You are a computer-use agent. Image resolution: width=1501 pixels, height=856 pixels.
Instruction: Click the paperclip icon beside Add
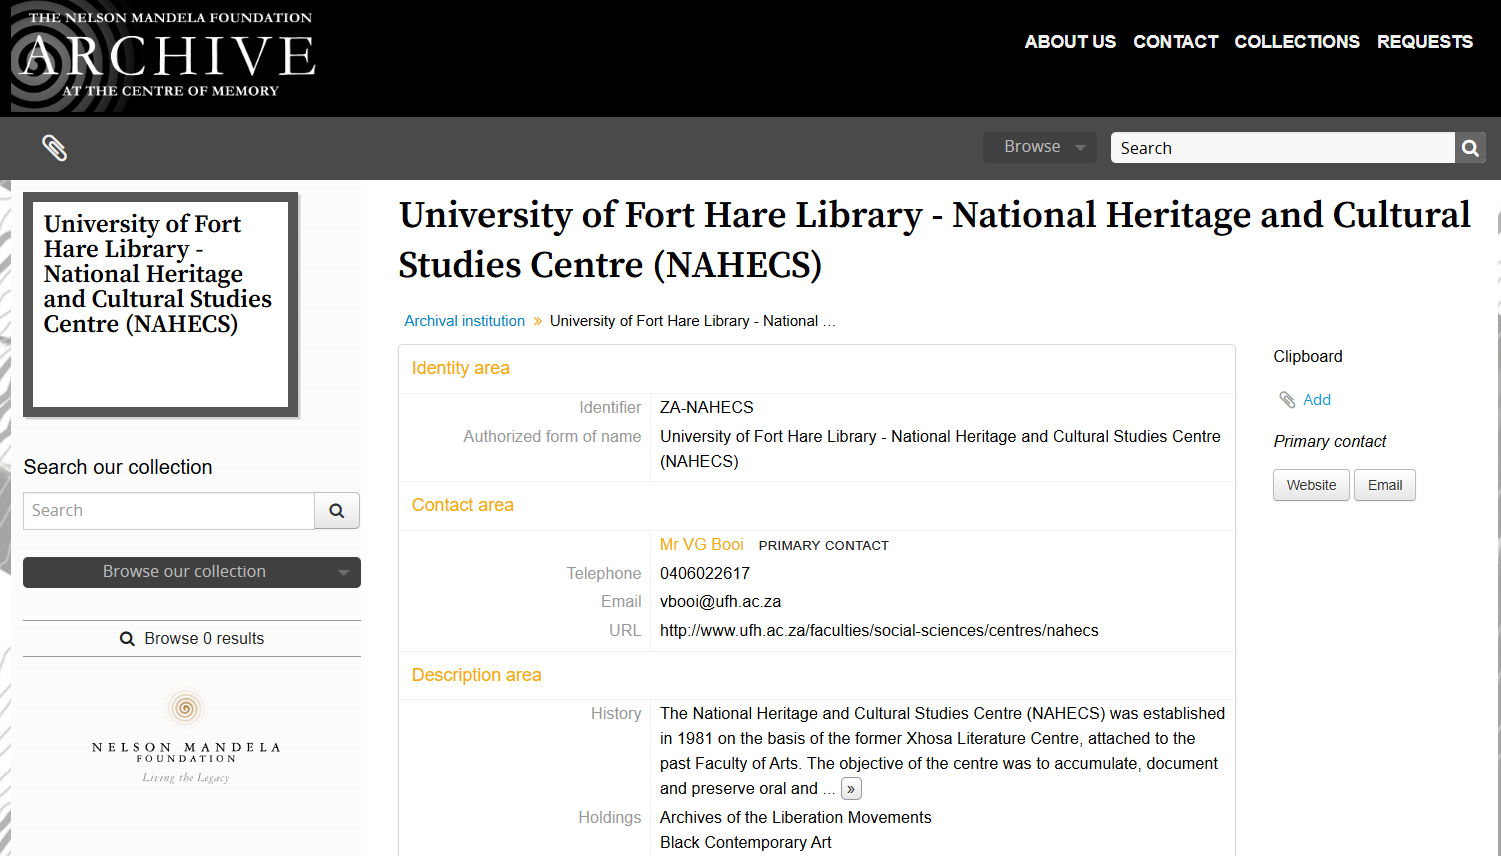pos(1287,400)
